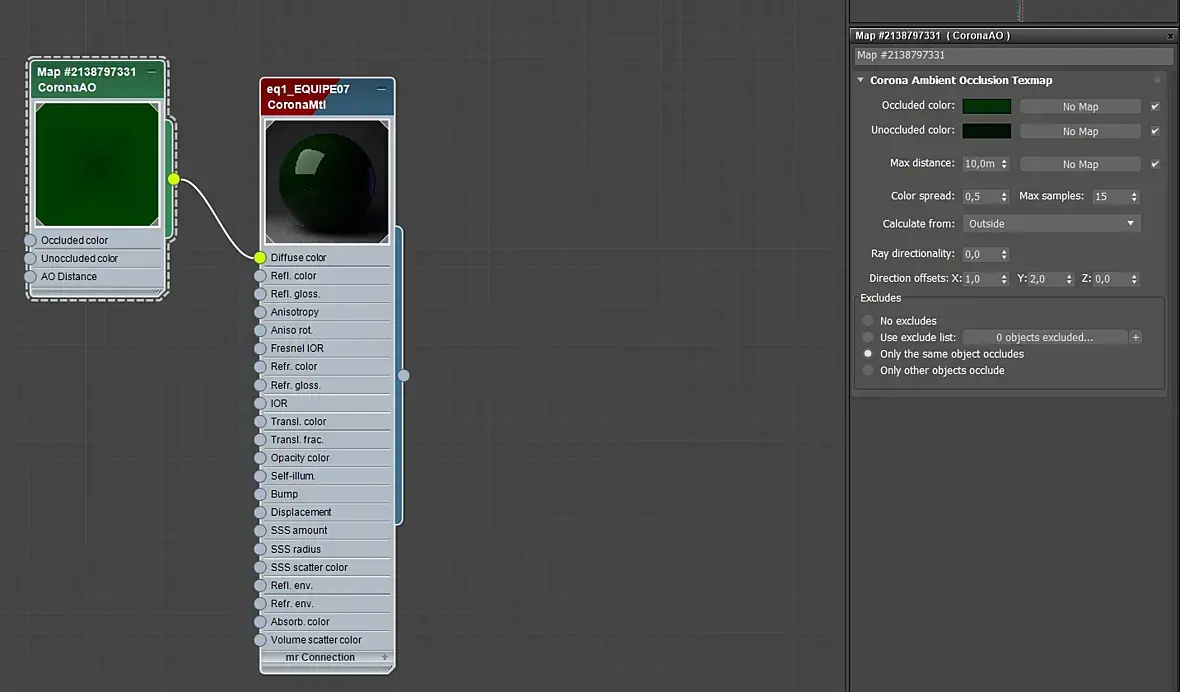Click Anisotropy input socket
This screenshot has height=692, width=1180.
pyautogui.click(x=260, y=311)
